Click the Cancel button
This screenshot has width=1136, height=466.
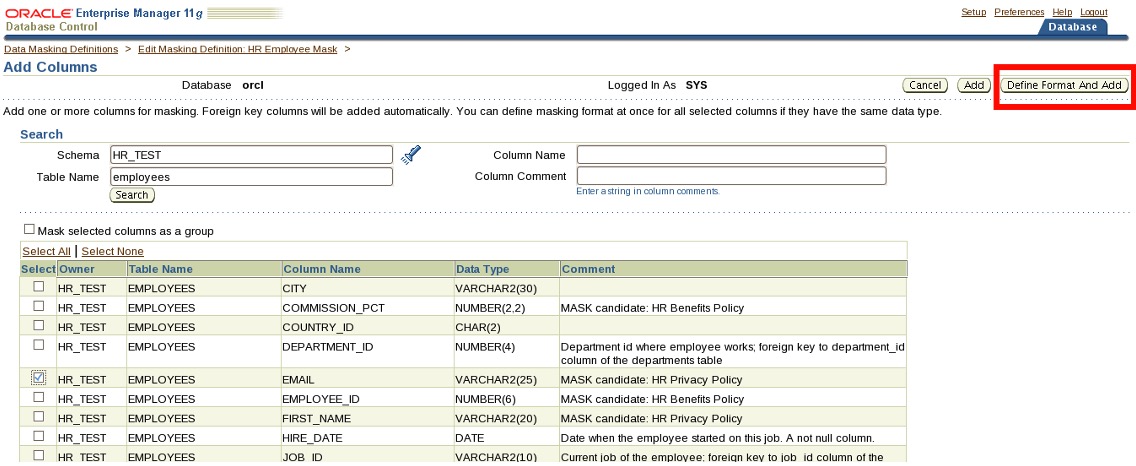pos(925,86)
